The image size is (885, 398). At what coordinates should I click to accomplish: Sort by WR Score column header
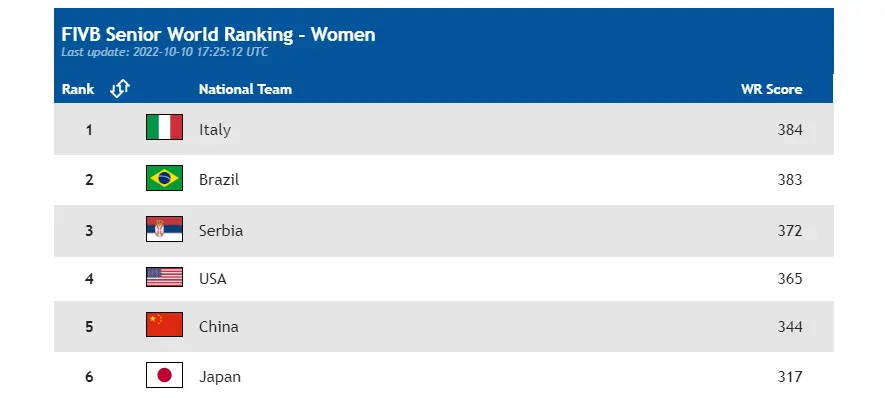pos(771,89)
